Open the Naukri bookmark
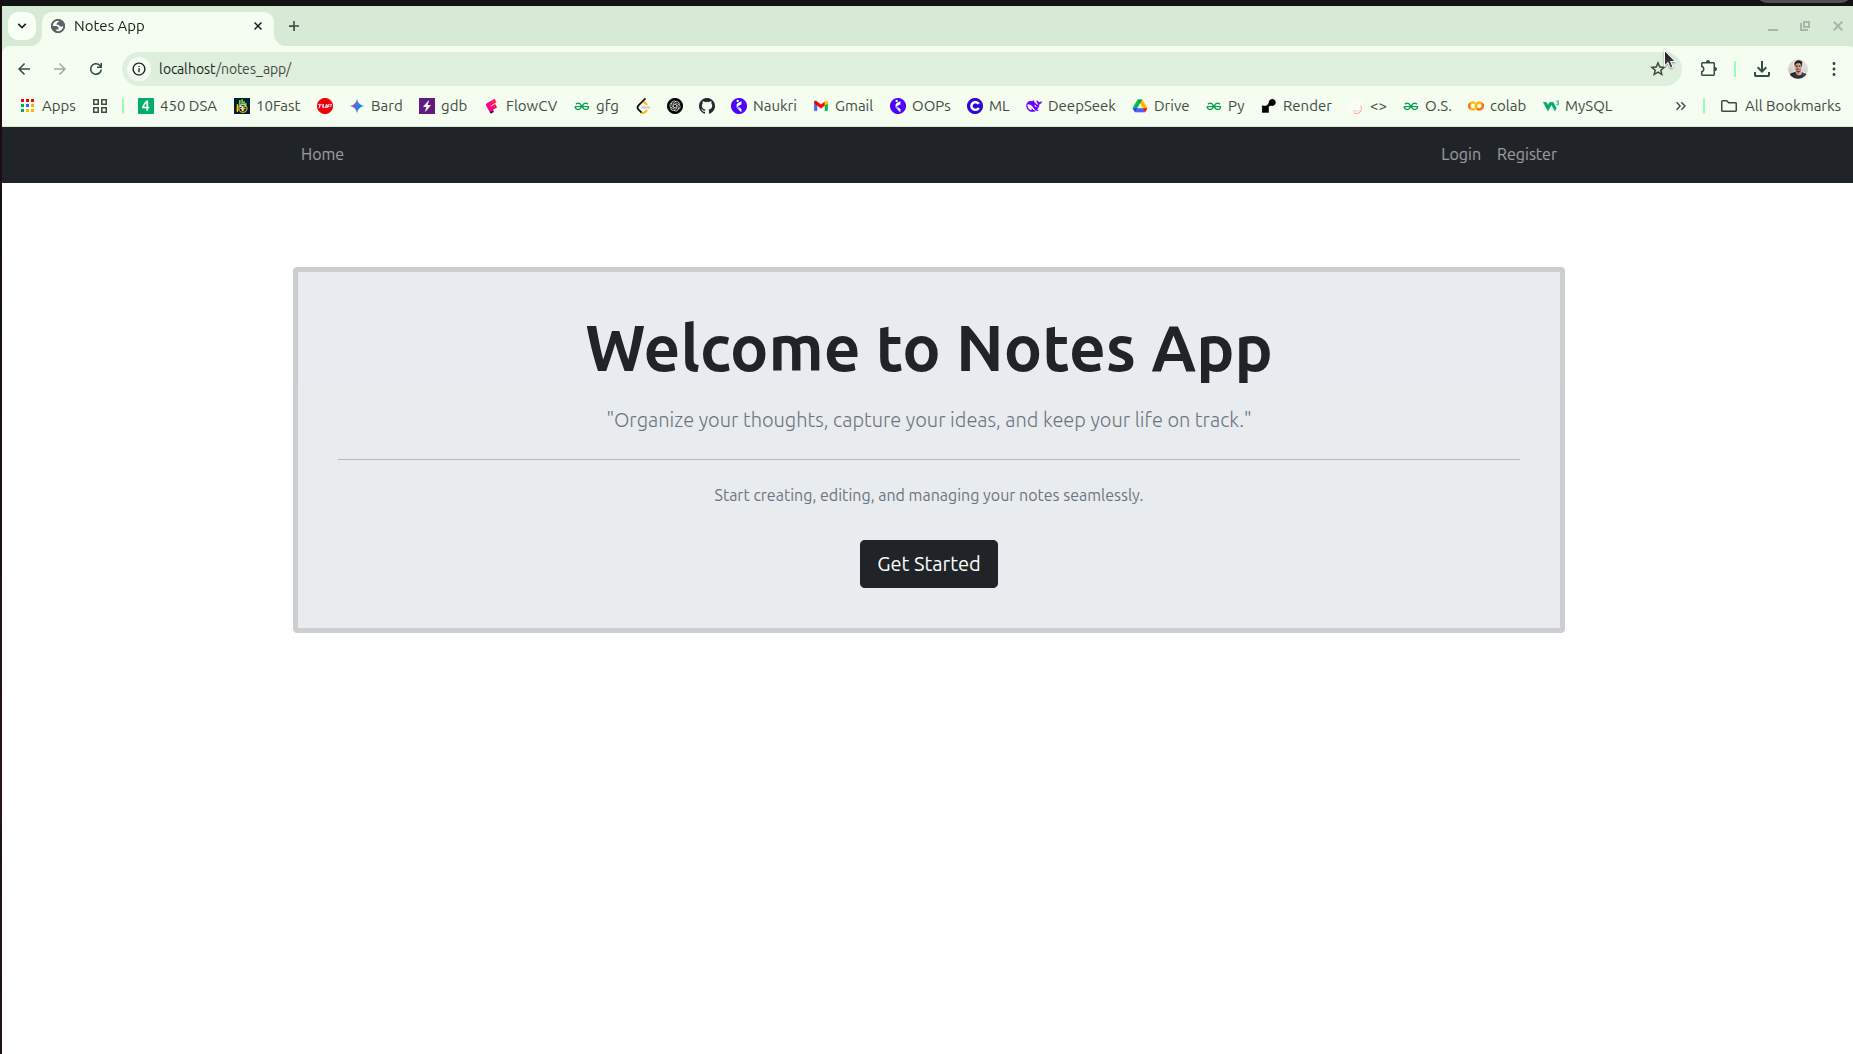This screenshot has width=1853, height=1054. 764,106
